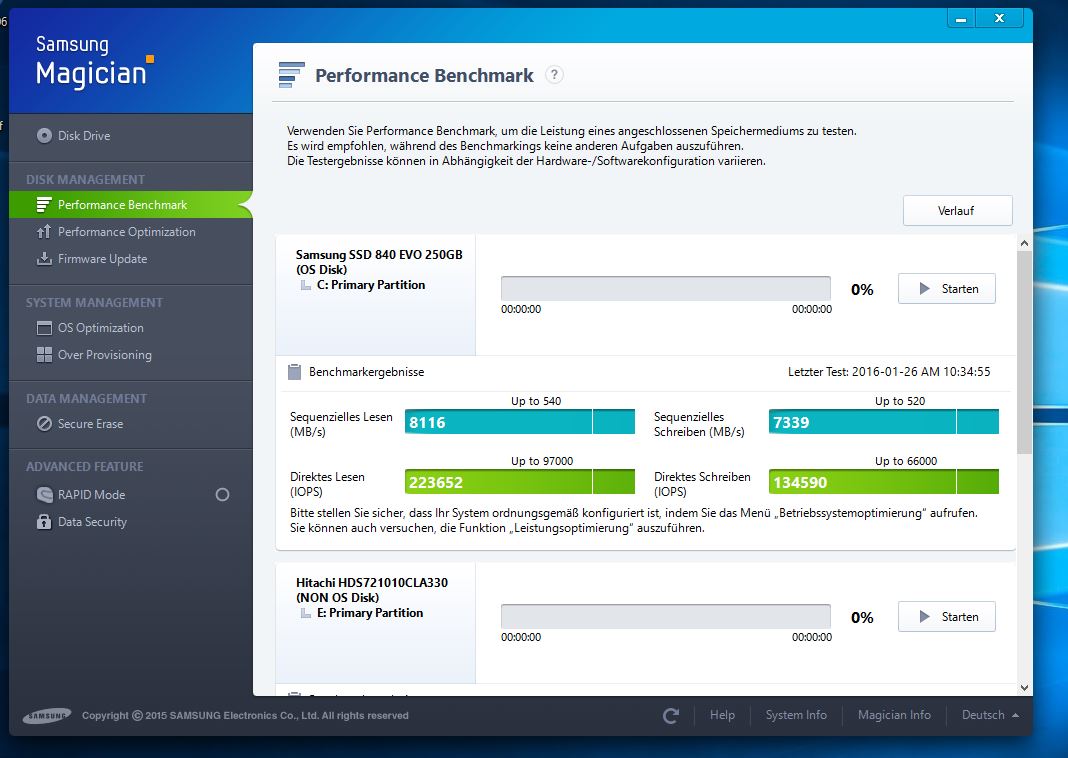Viewport: 1068px width, 758px height.
Task: Open the Deutsch language dropdown
Action: click(x=990, y=715)
